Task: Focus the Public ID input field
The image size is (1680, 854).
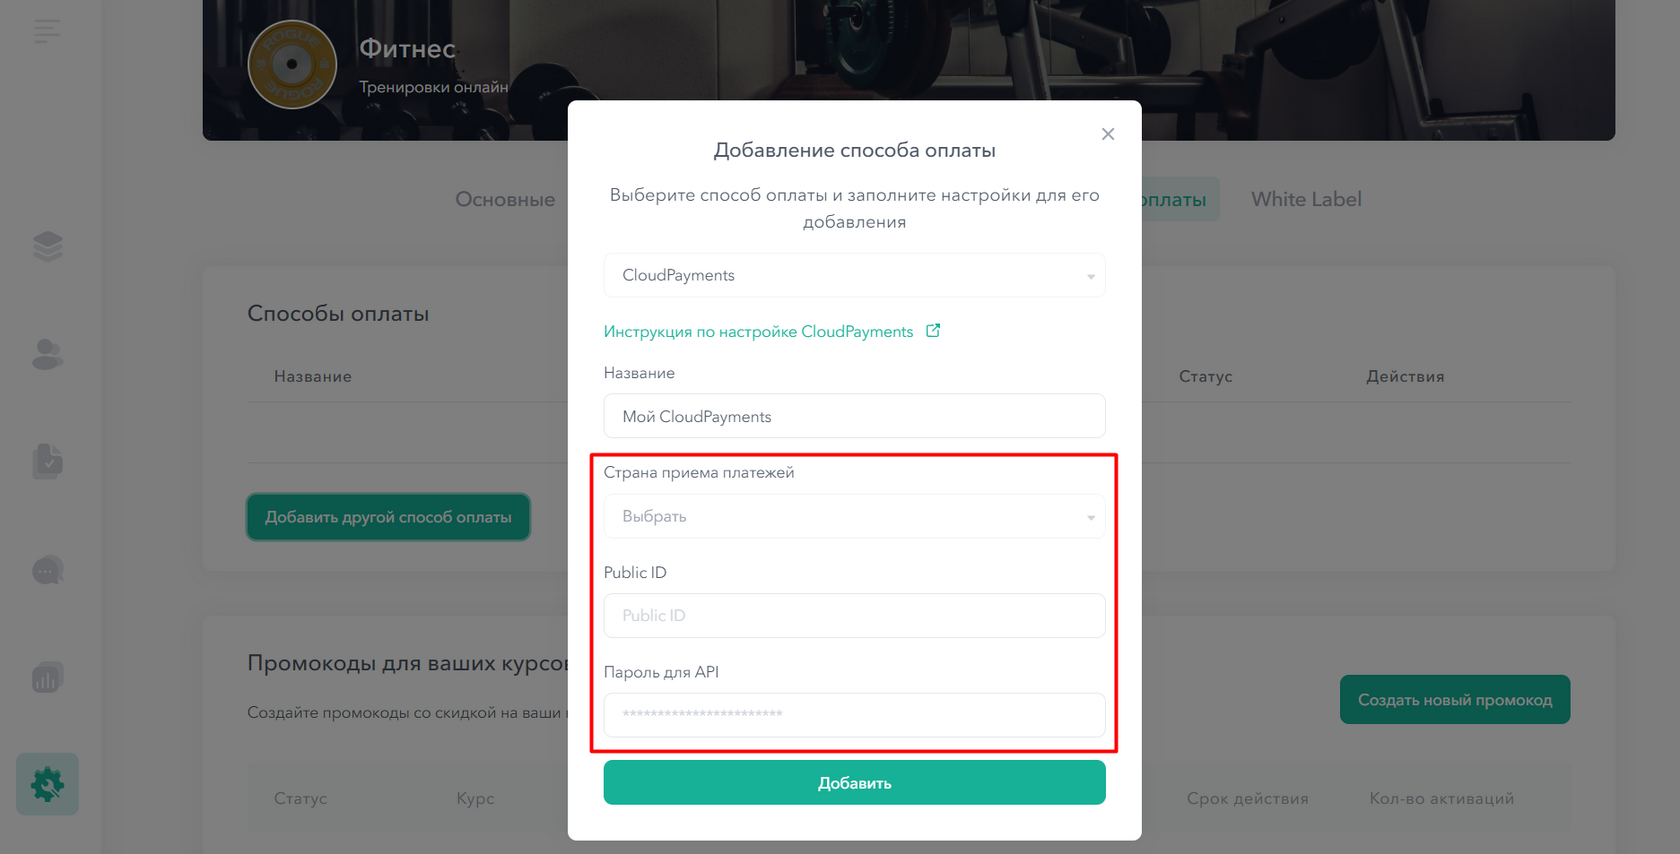Action: (x=854, y=615)
